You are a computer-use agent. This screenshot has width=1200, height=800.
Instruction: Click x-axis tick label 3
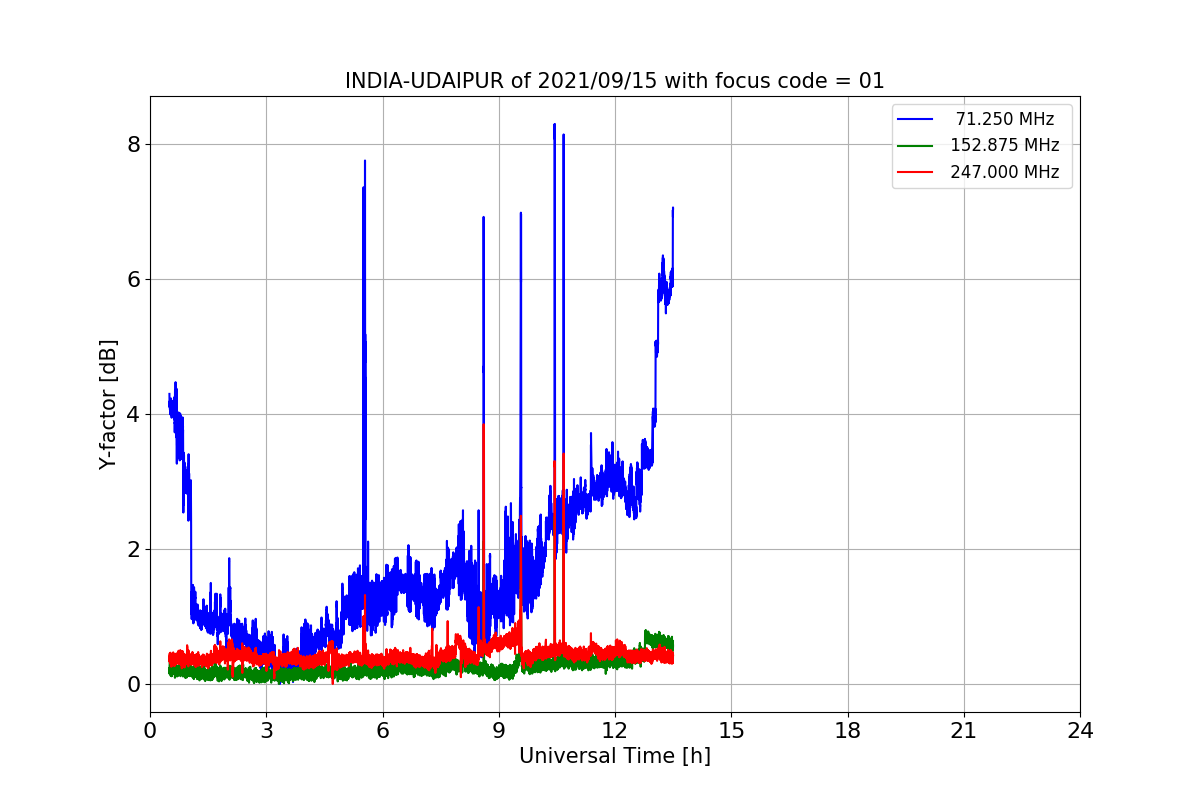(266, 730)
